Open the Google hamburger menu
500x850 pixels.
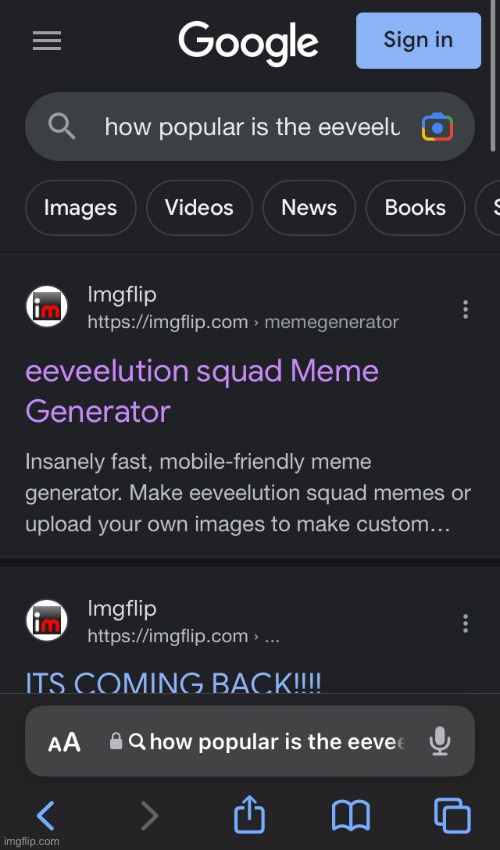pos(47,41)
